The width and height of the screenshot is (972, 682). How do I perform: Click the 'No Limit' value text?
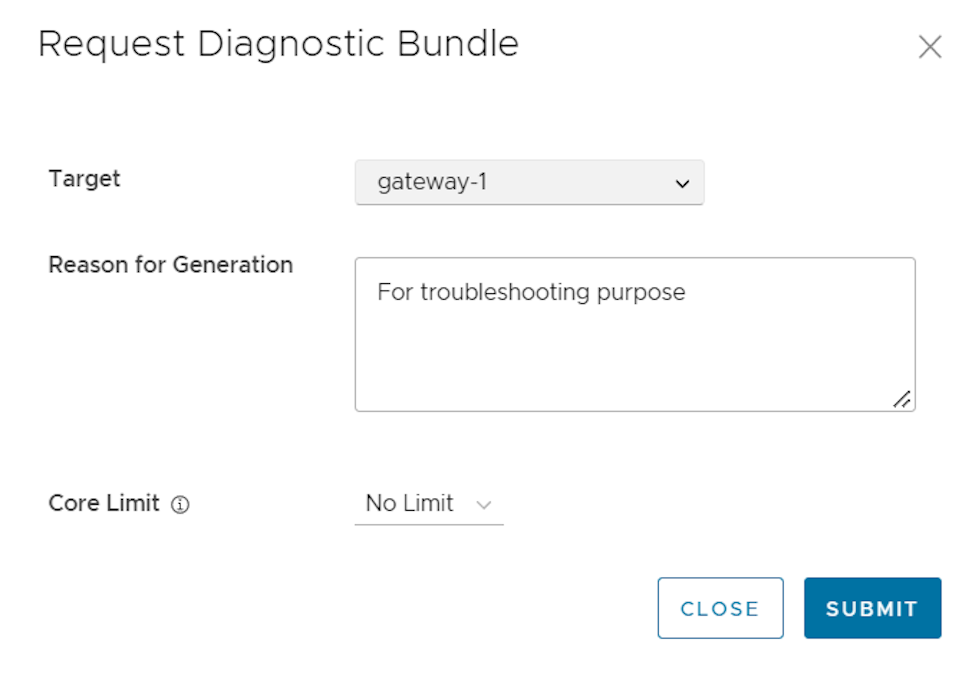(409, 503)
